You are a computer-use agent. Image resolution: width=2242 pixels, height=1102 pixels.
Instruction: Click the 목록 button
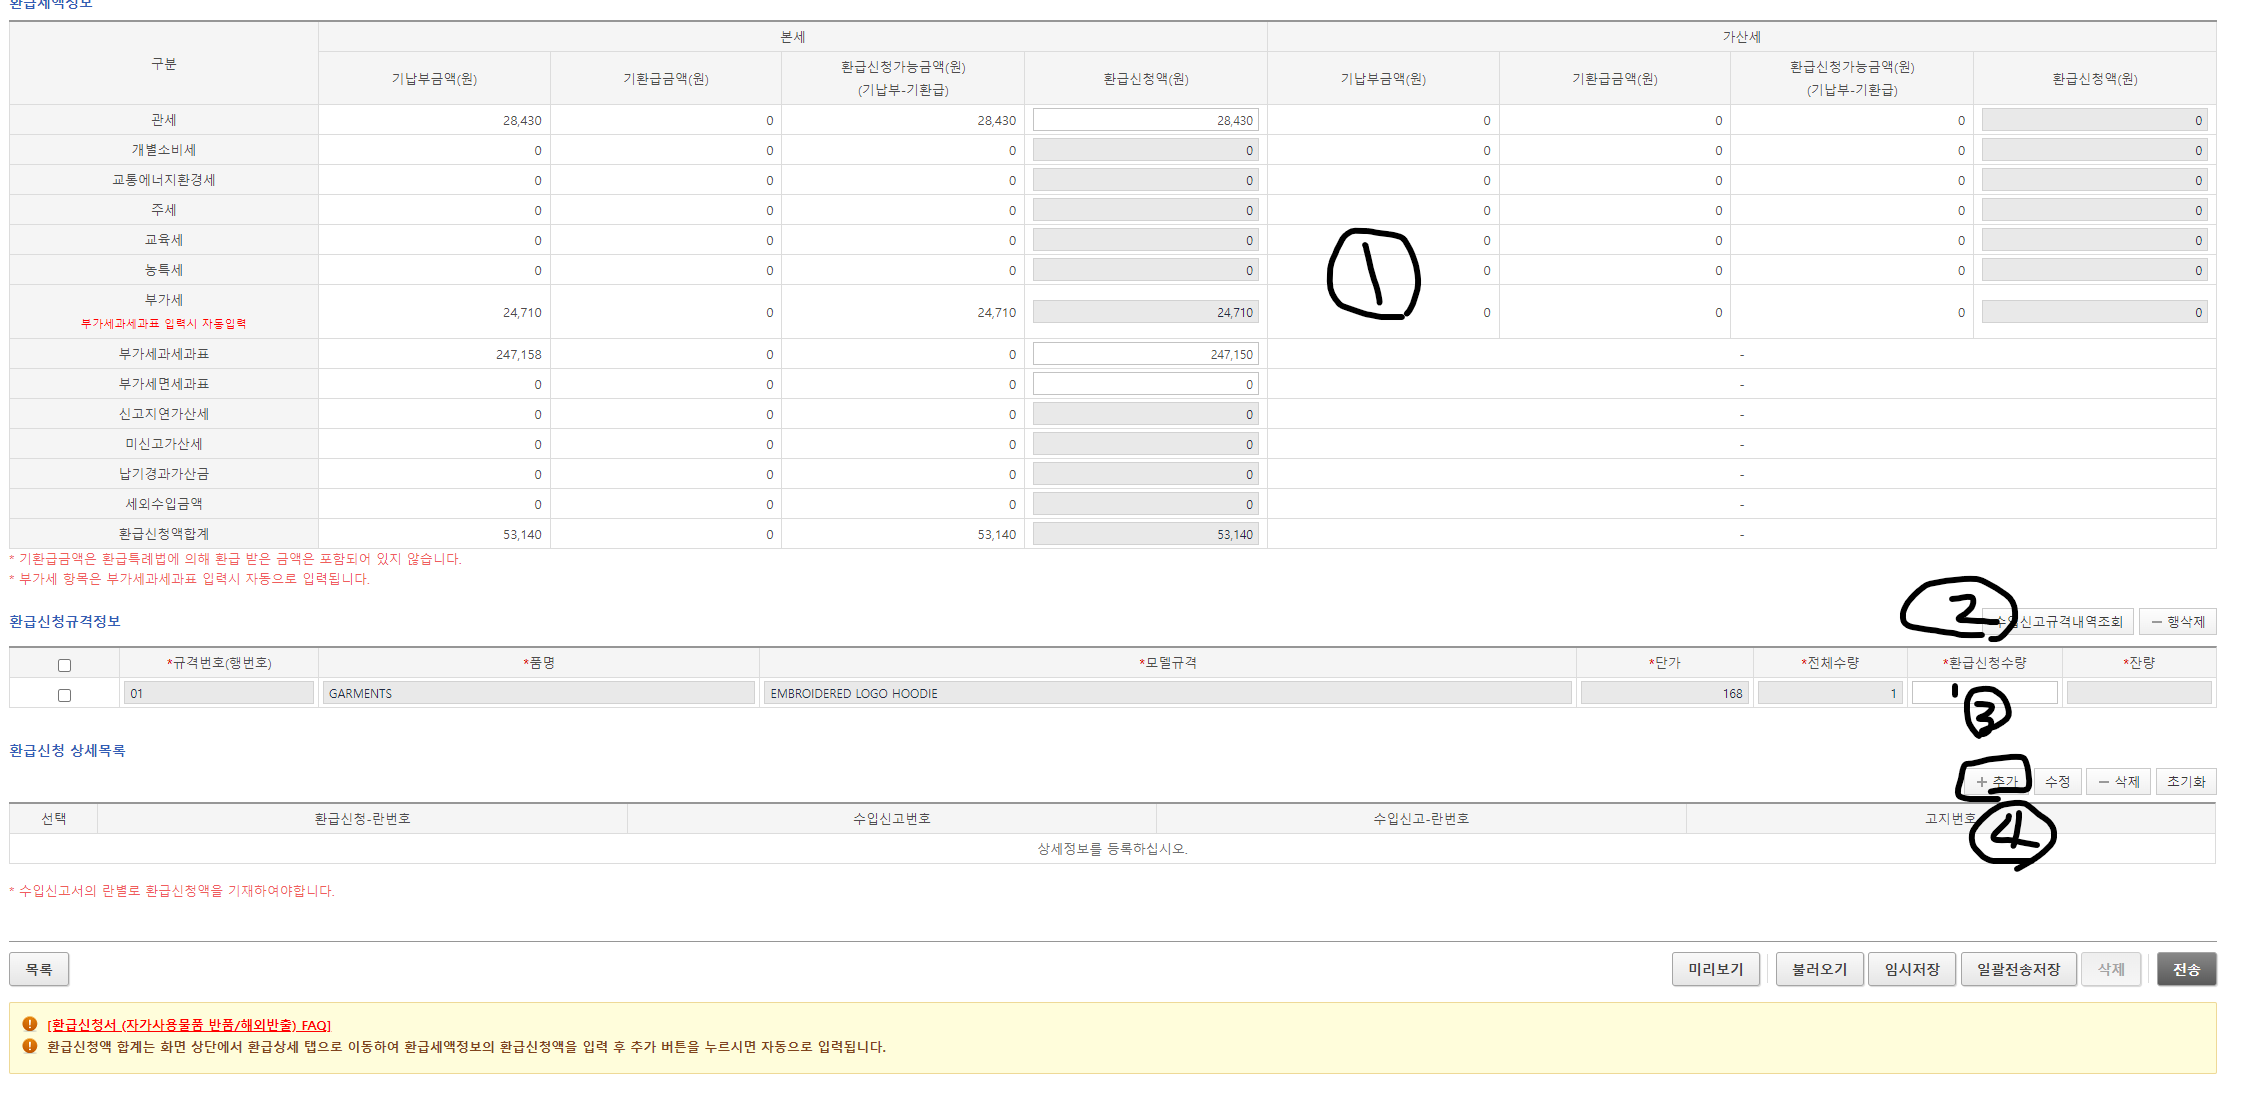(x=39, y=969)
